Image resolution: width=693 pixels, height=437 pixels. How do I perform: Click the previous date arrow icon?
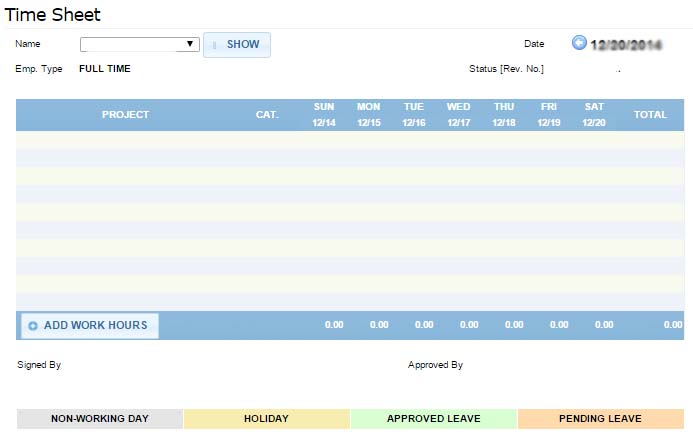pos(579,43)
